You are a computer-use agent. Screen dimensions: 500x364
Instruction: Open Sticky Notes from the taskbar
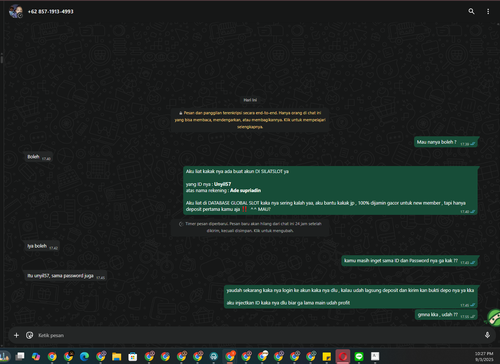point(327,356)
